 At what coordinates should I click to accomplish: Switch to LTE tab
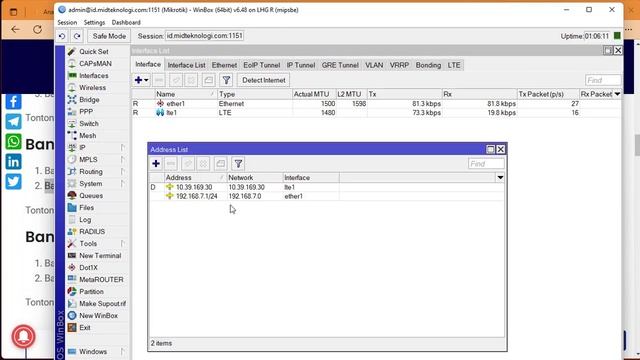[x=454, y=65]
